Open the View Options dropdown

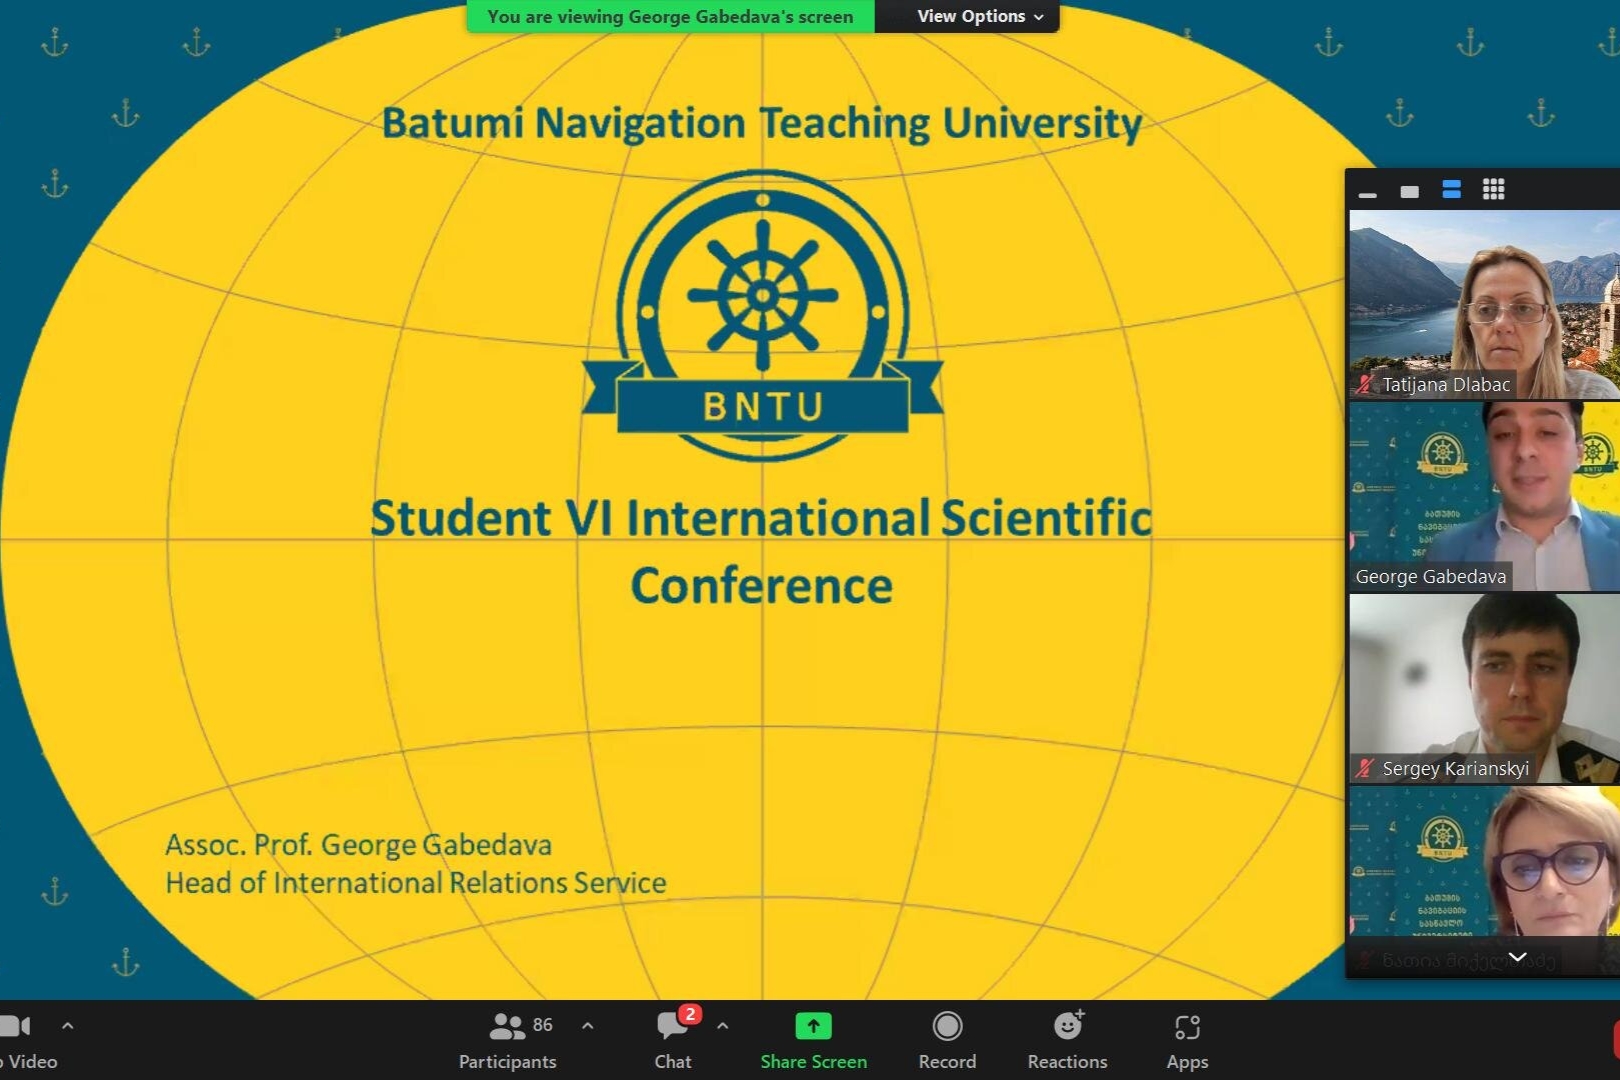click(x=980, y=16)
